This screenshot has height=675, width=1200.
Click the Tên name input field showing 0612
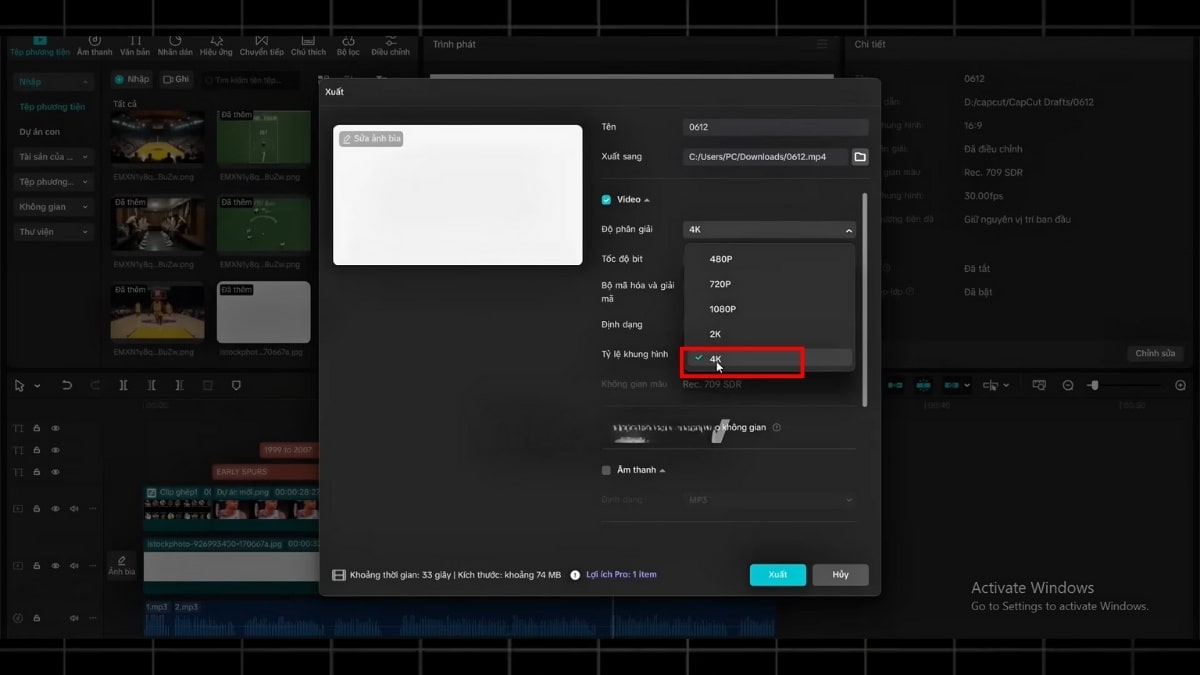(x=775, y=126)
